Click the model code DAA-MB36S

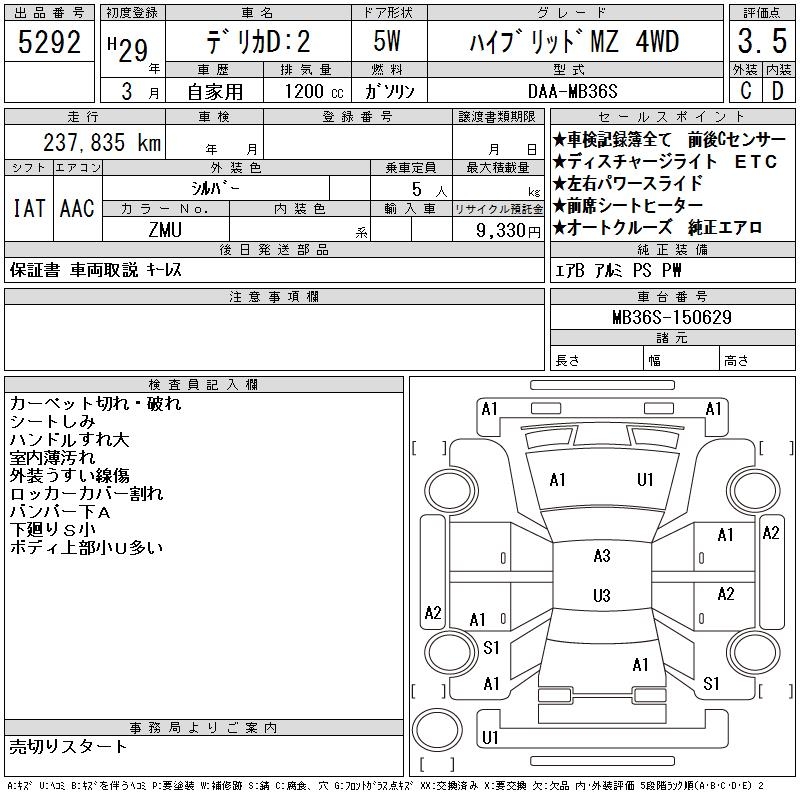[x=574, y=91]
